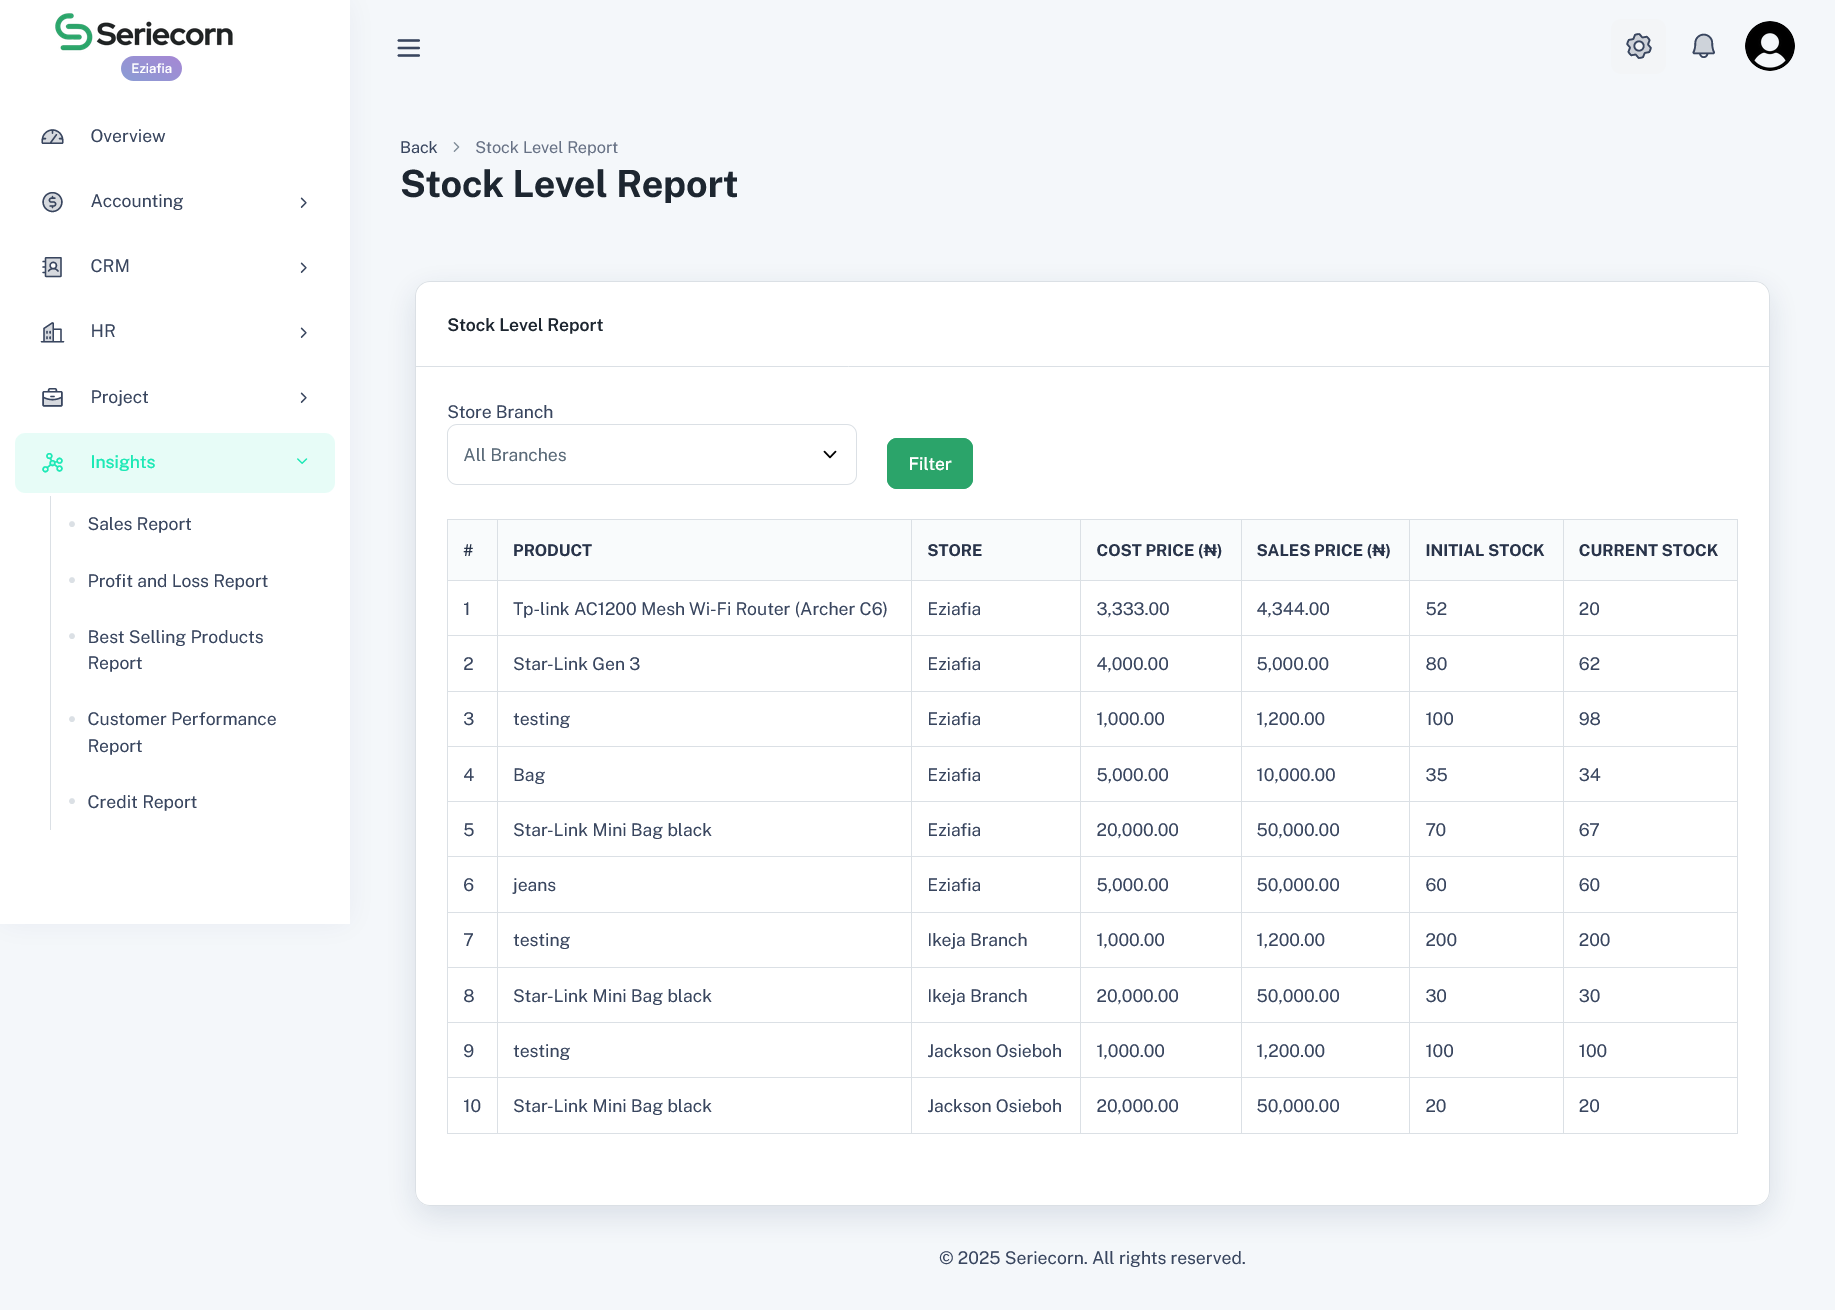
Task: Open Customer Performance Report
Action: point(181,732)
